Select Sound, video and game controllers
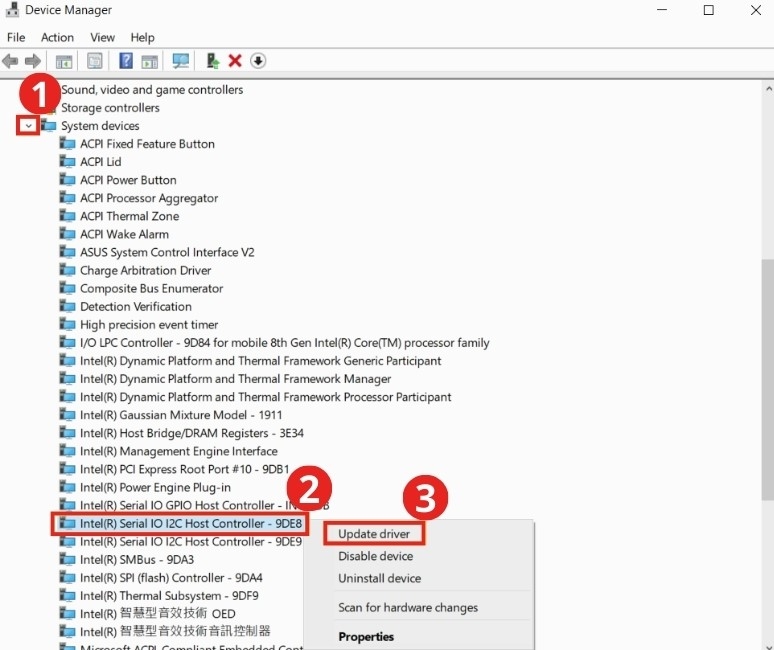 pos(152,90)
